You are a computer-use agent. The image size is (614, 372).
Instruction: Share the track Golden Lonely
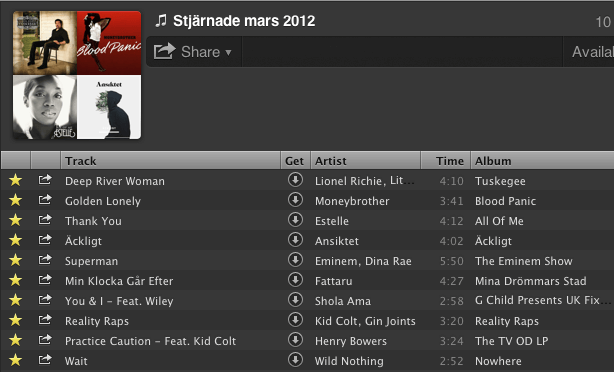[45, 200]
